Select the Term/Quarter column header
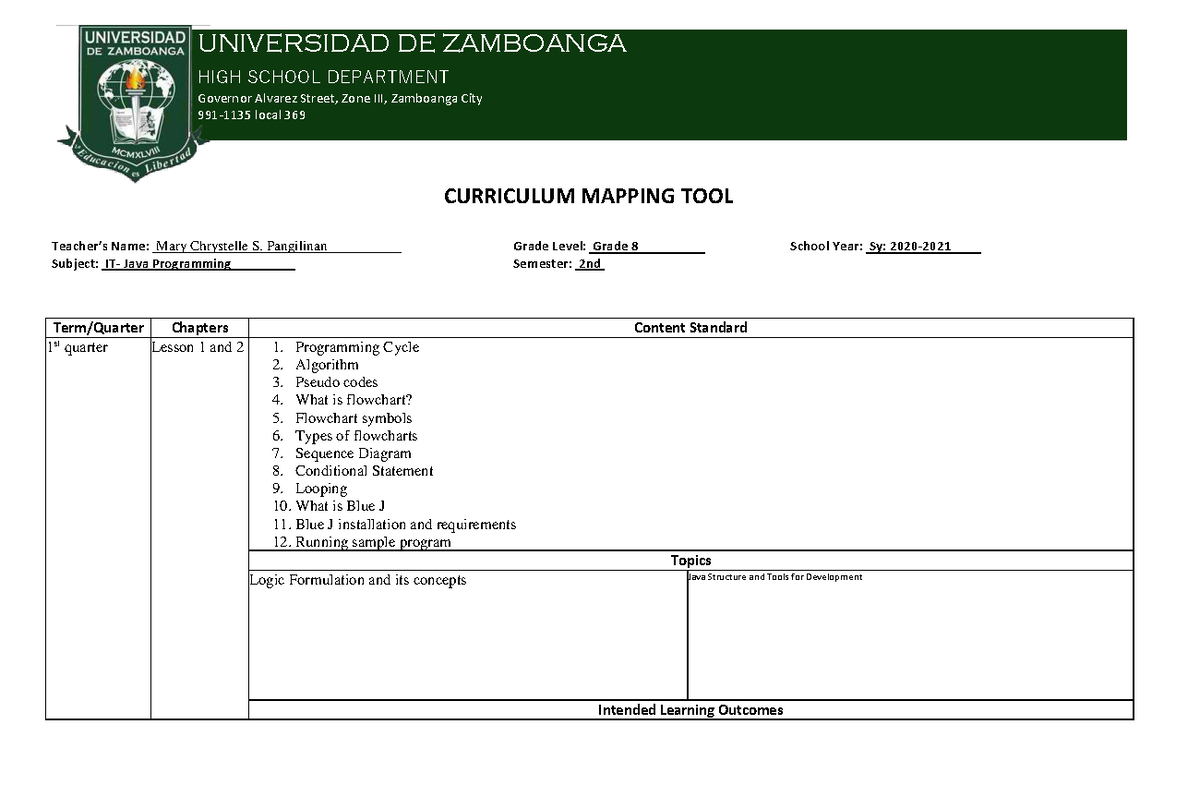The height and width of the screenshot is (785, 1200). pyautogui.click(x=98, y=327)
